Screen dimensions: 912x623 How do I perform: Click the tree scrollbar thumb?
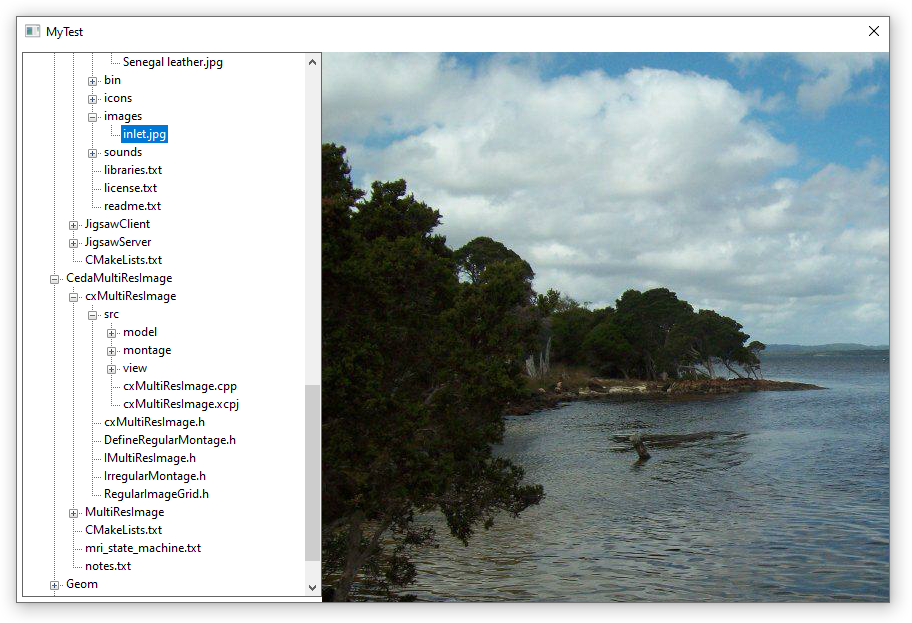[312, 472]
